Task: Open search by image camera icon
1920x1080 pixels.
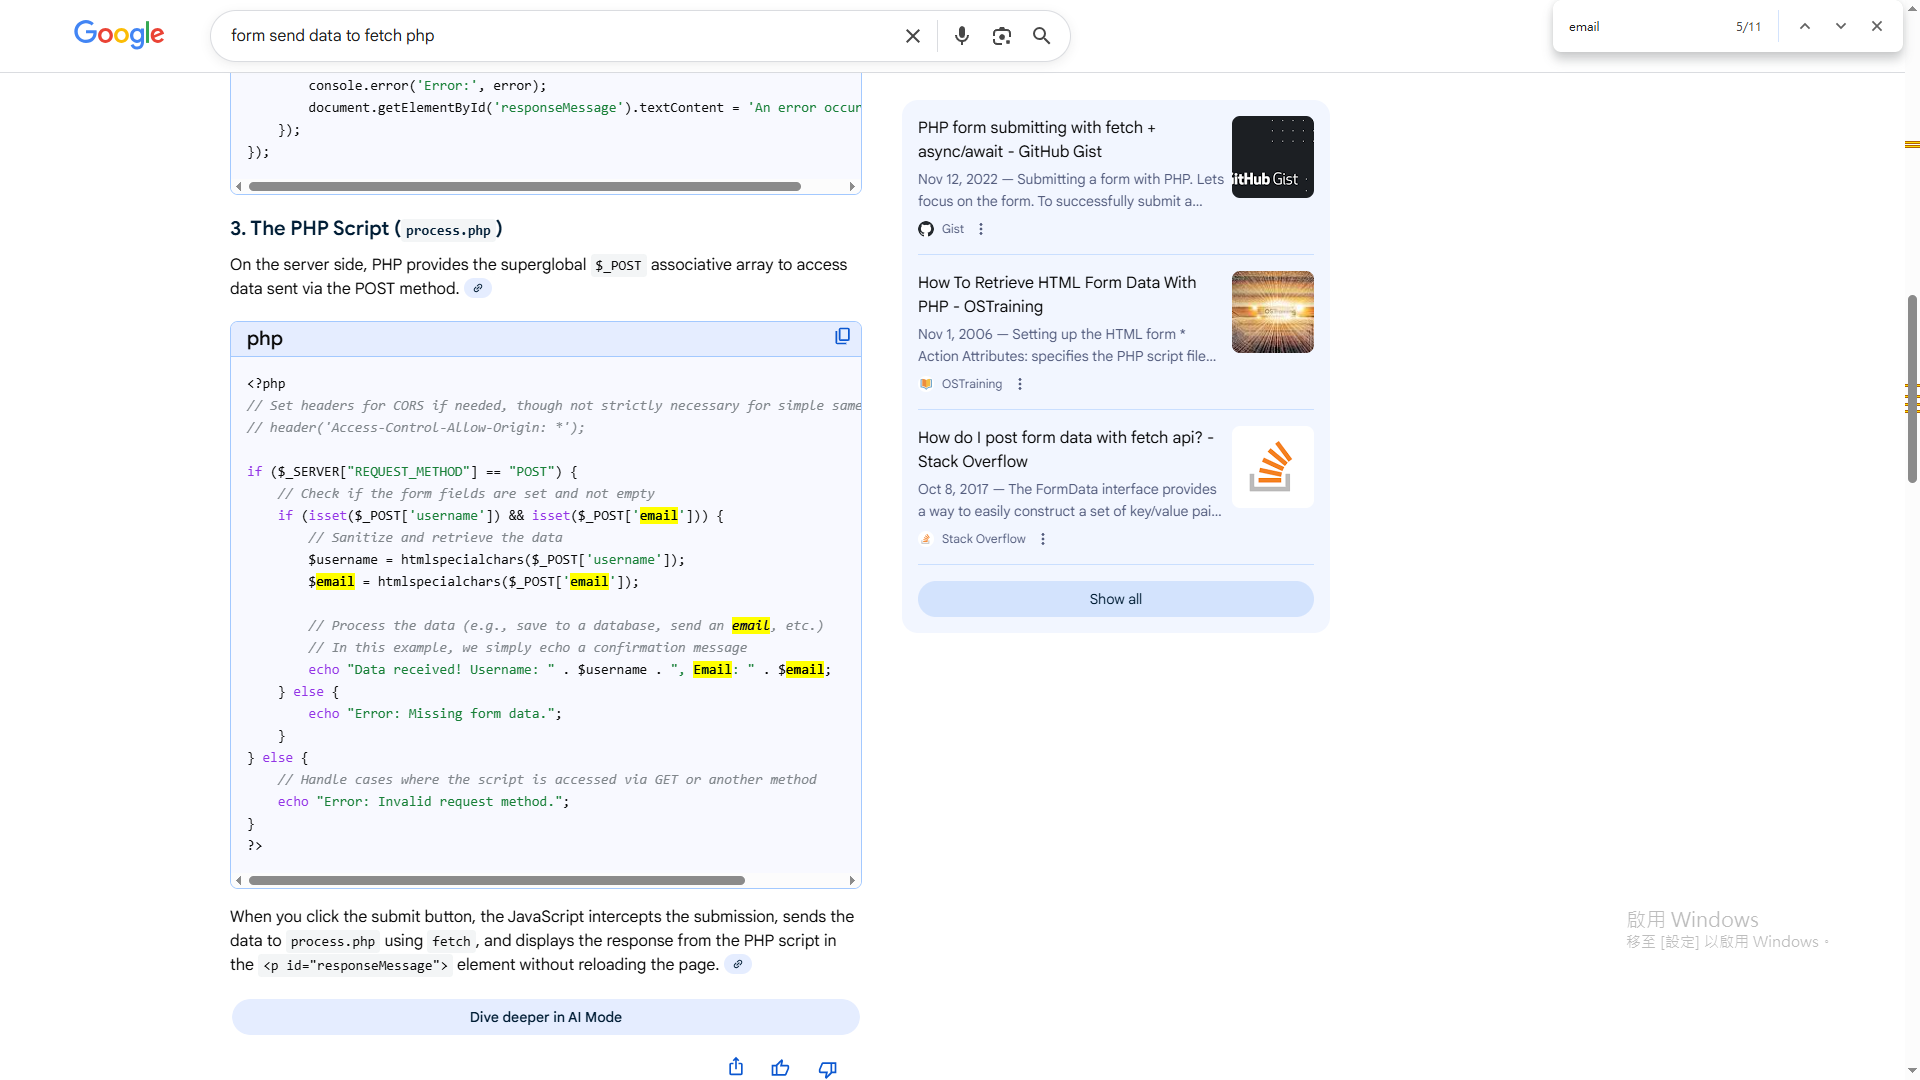Action: 1001,36
